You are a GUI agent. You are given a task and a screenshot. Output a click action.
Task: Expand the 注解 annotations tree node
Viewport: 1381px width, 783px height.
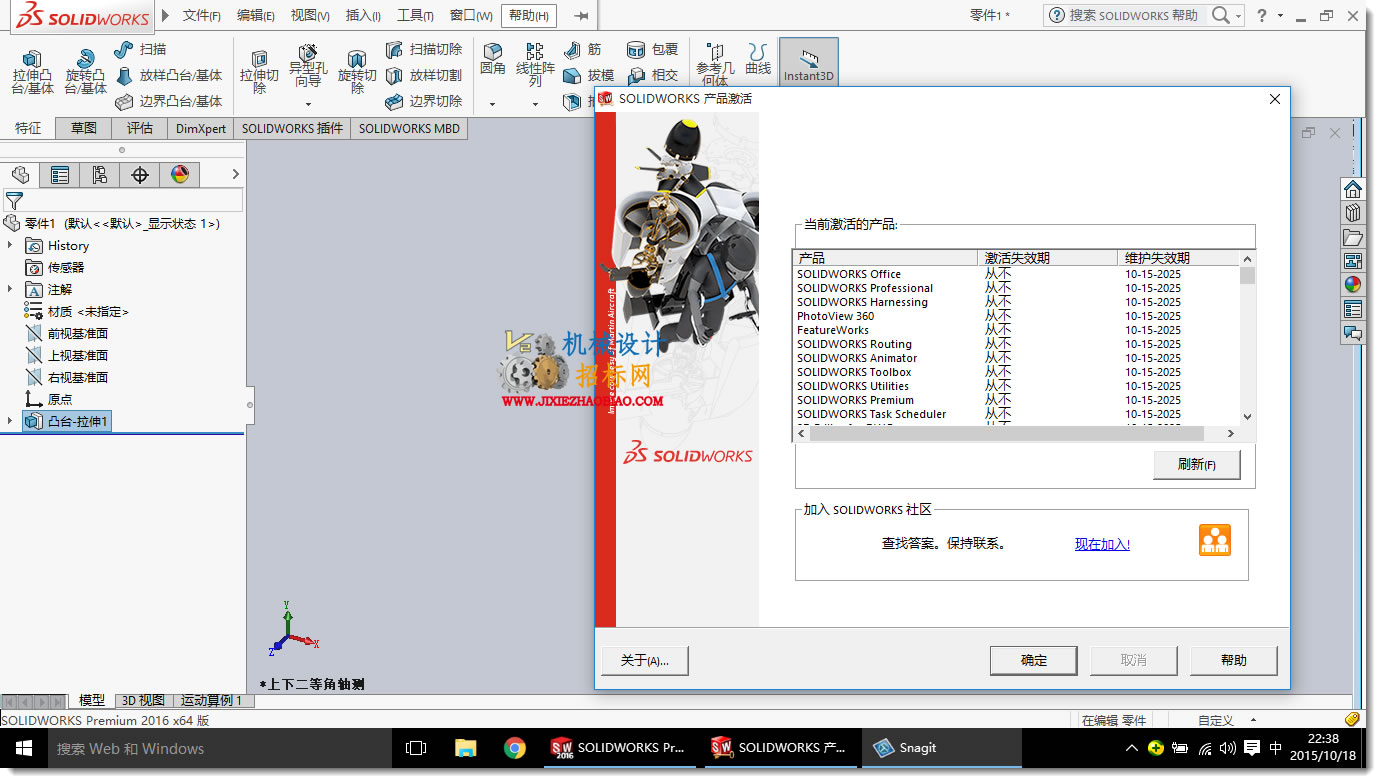[10, 289]
